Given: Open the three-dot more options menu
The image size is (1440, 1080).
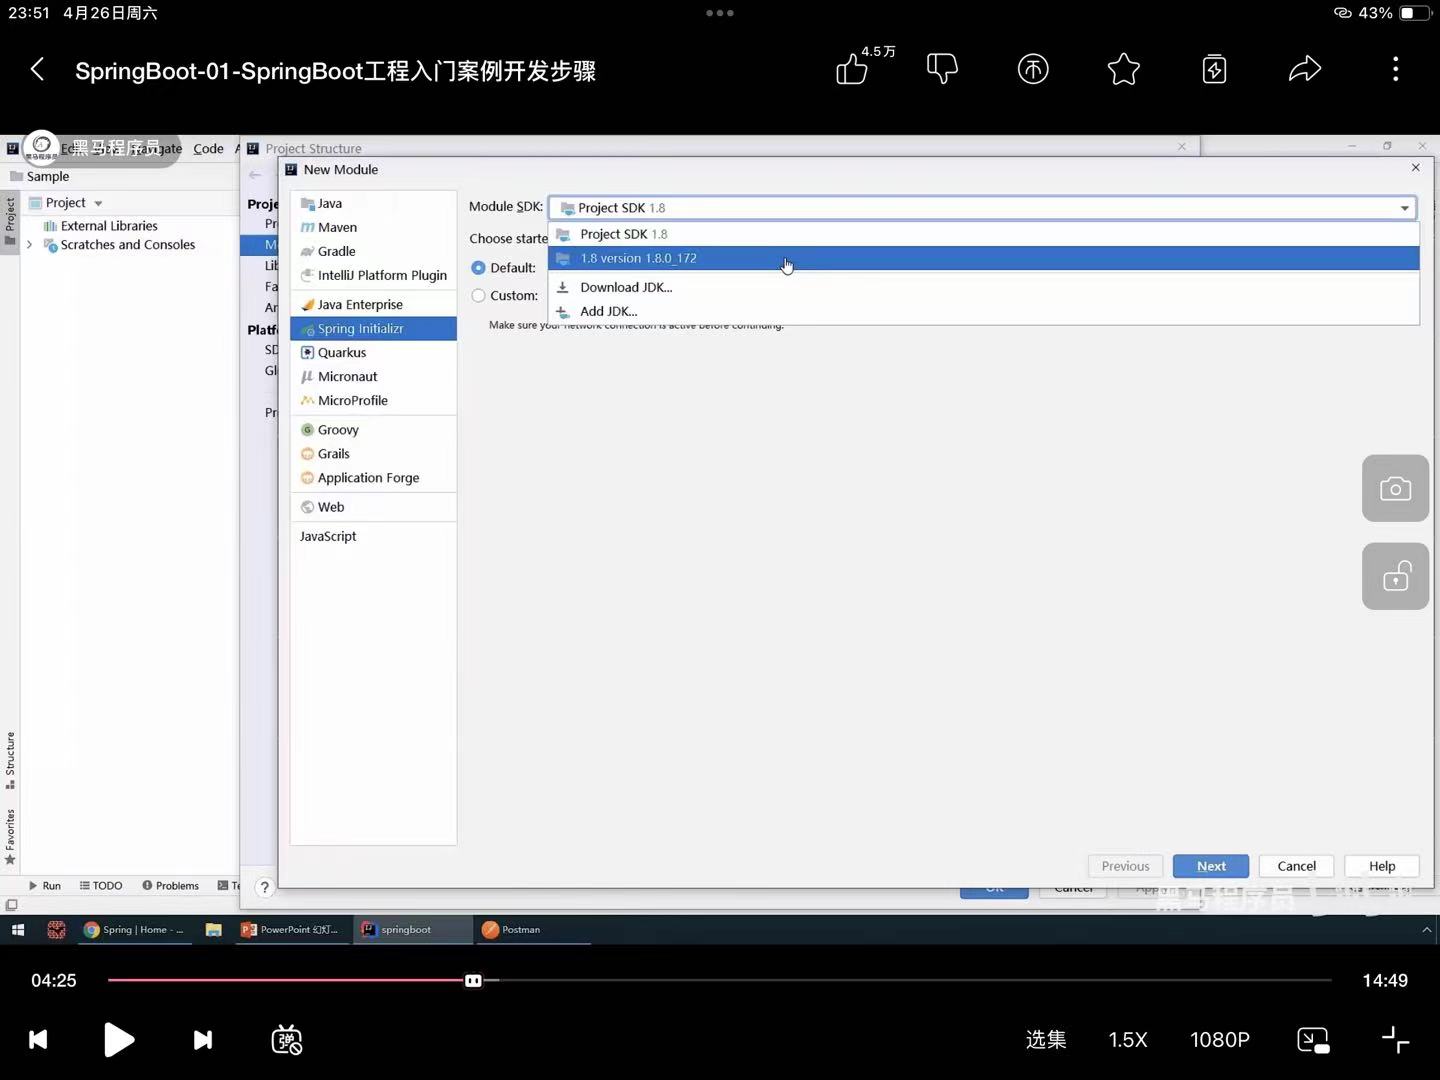Looking at the screenshot, I should pyautogui.click(x=1396, y=69).
